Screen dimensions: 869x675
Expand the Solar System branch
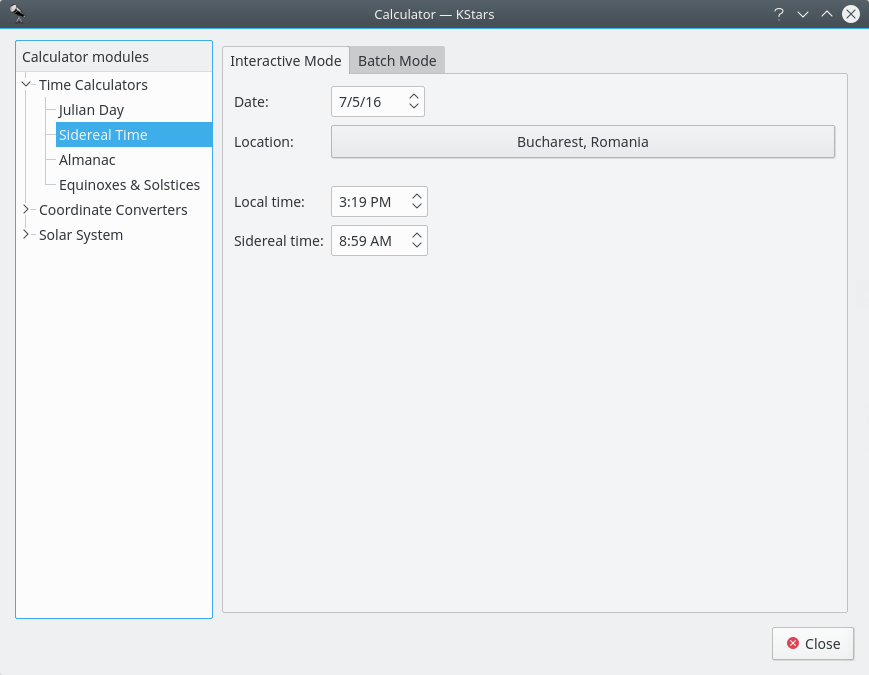[x=26, y=235]
